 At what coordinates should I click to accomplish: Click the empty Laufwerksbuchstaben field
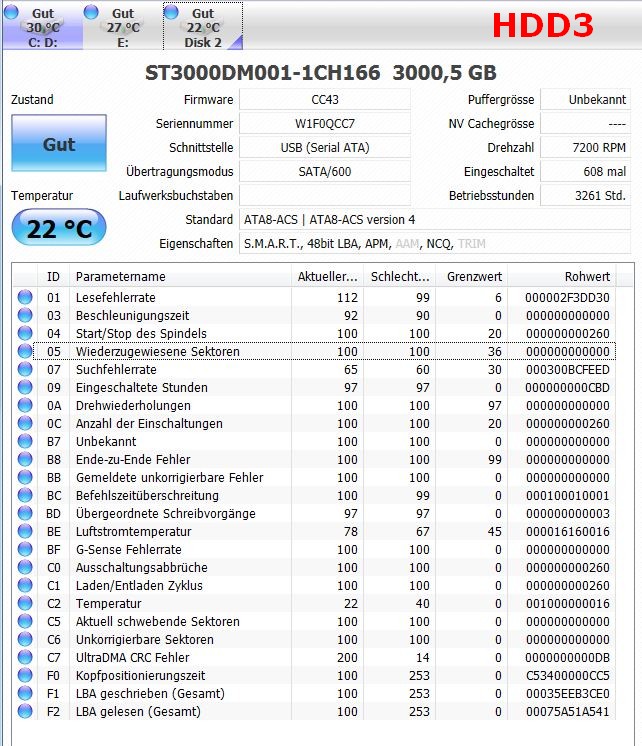(x=325, y=196)
